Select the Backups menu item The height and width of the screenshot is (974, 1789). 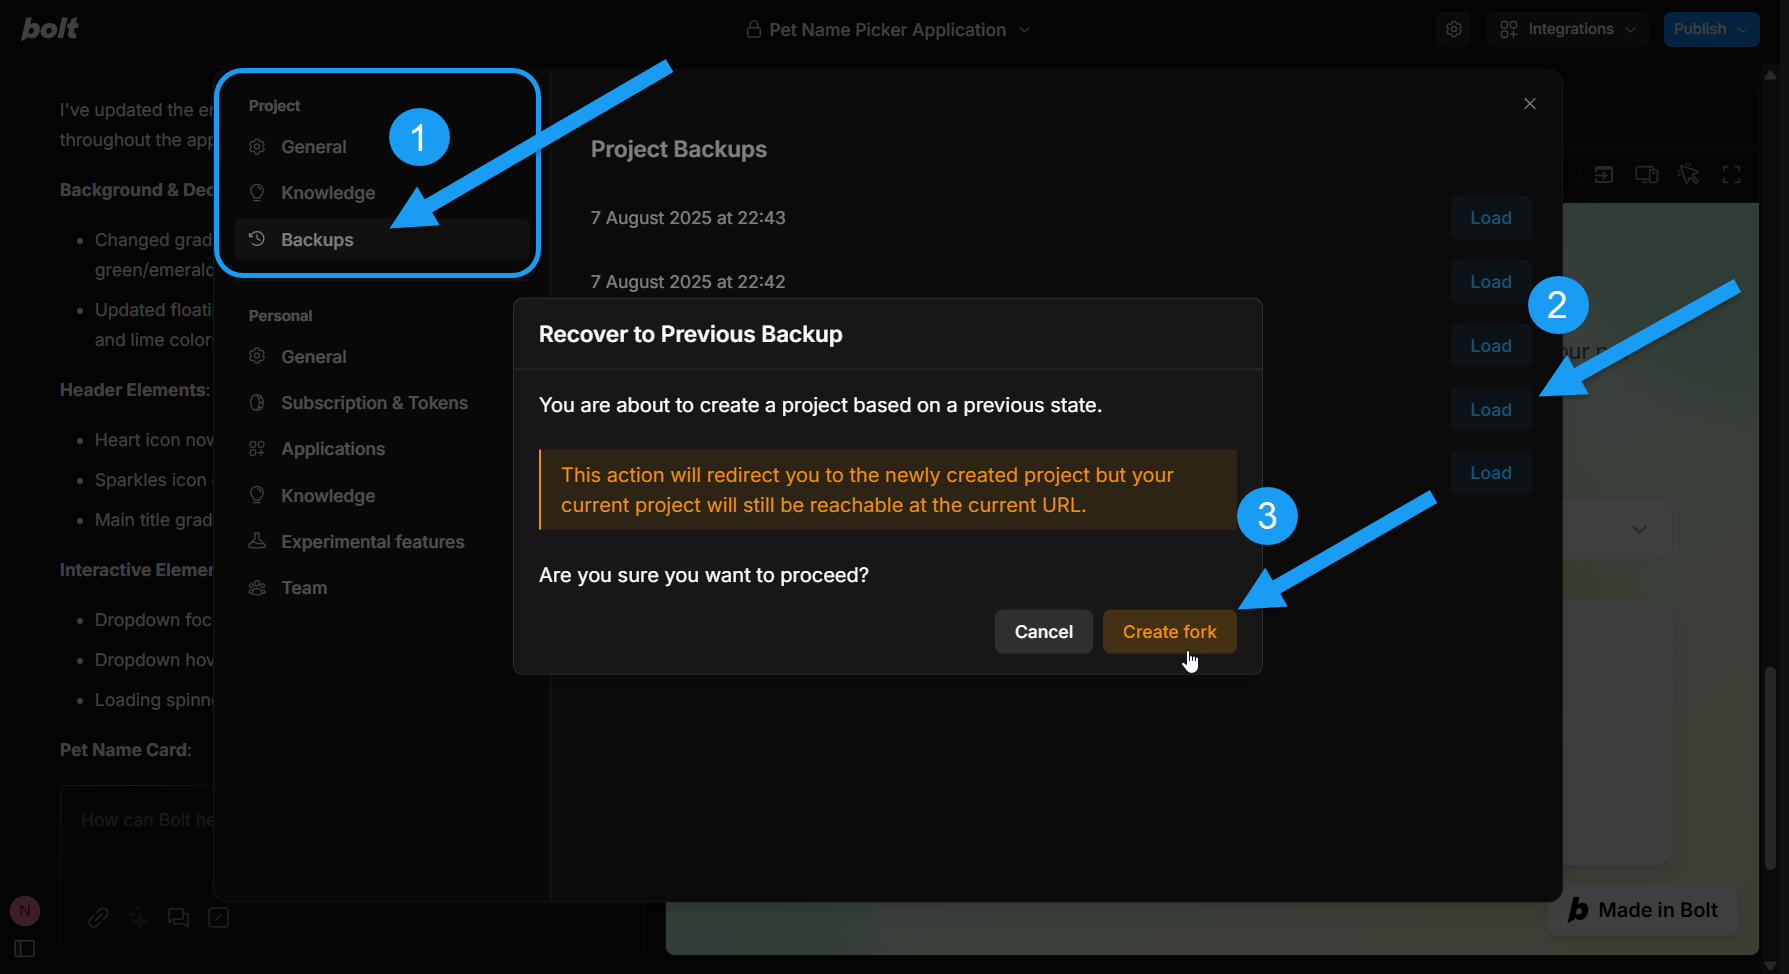tap(382, 240)
